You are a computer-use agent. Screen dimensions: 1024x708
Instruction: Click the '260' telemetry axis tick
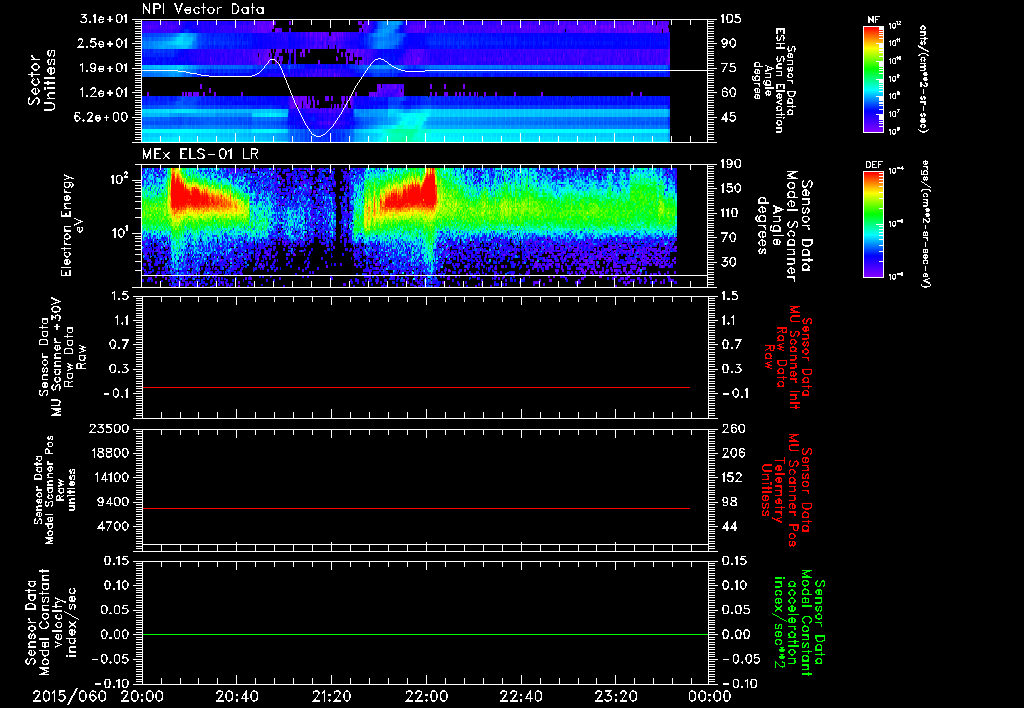click(x=733, y=429)
